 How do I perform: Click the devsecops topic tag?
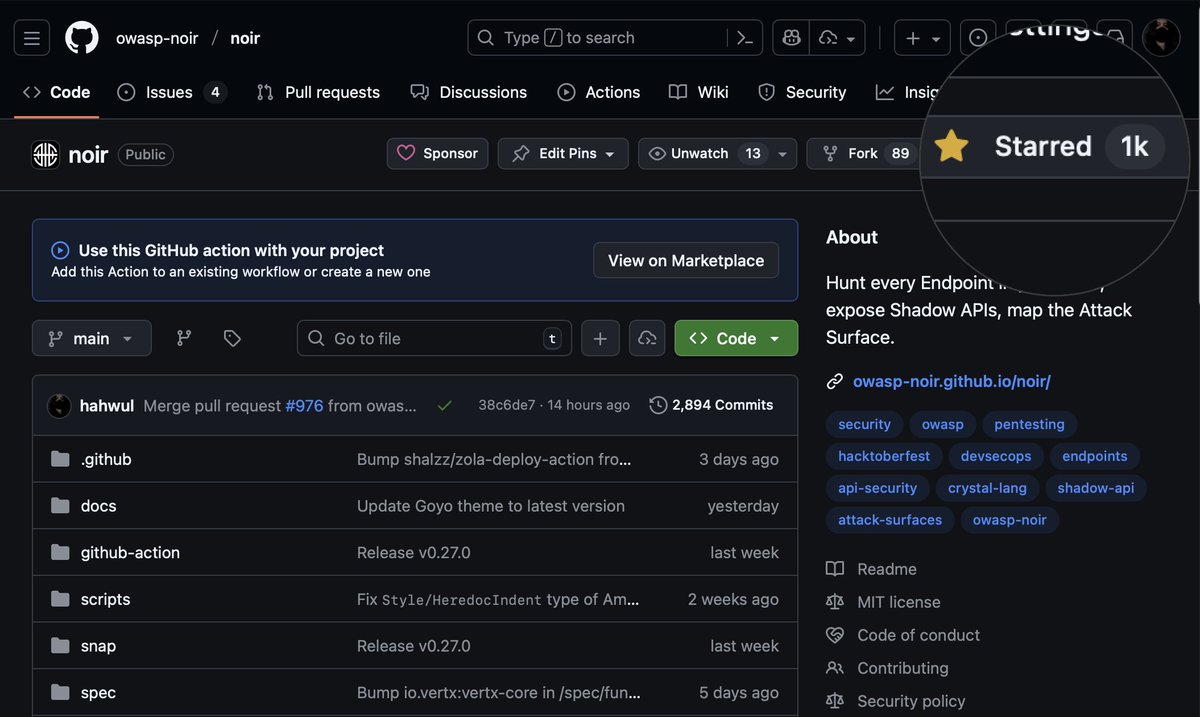[996, 456]
